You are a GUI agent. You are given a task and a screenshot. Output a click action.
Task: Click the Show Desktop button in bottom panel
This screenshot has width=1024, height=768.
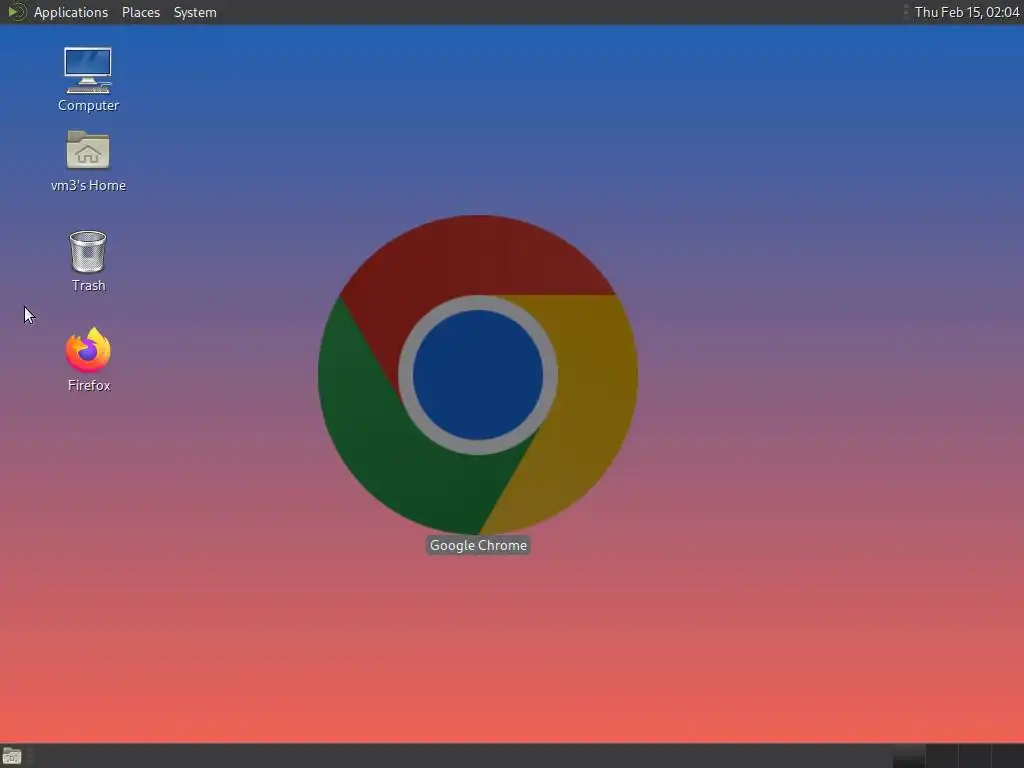(x=12, y=756)
